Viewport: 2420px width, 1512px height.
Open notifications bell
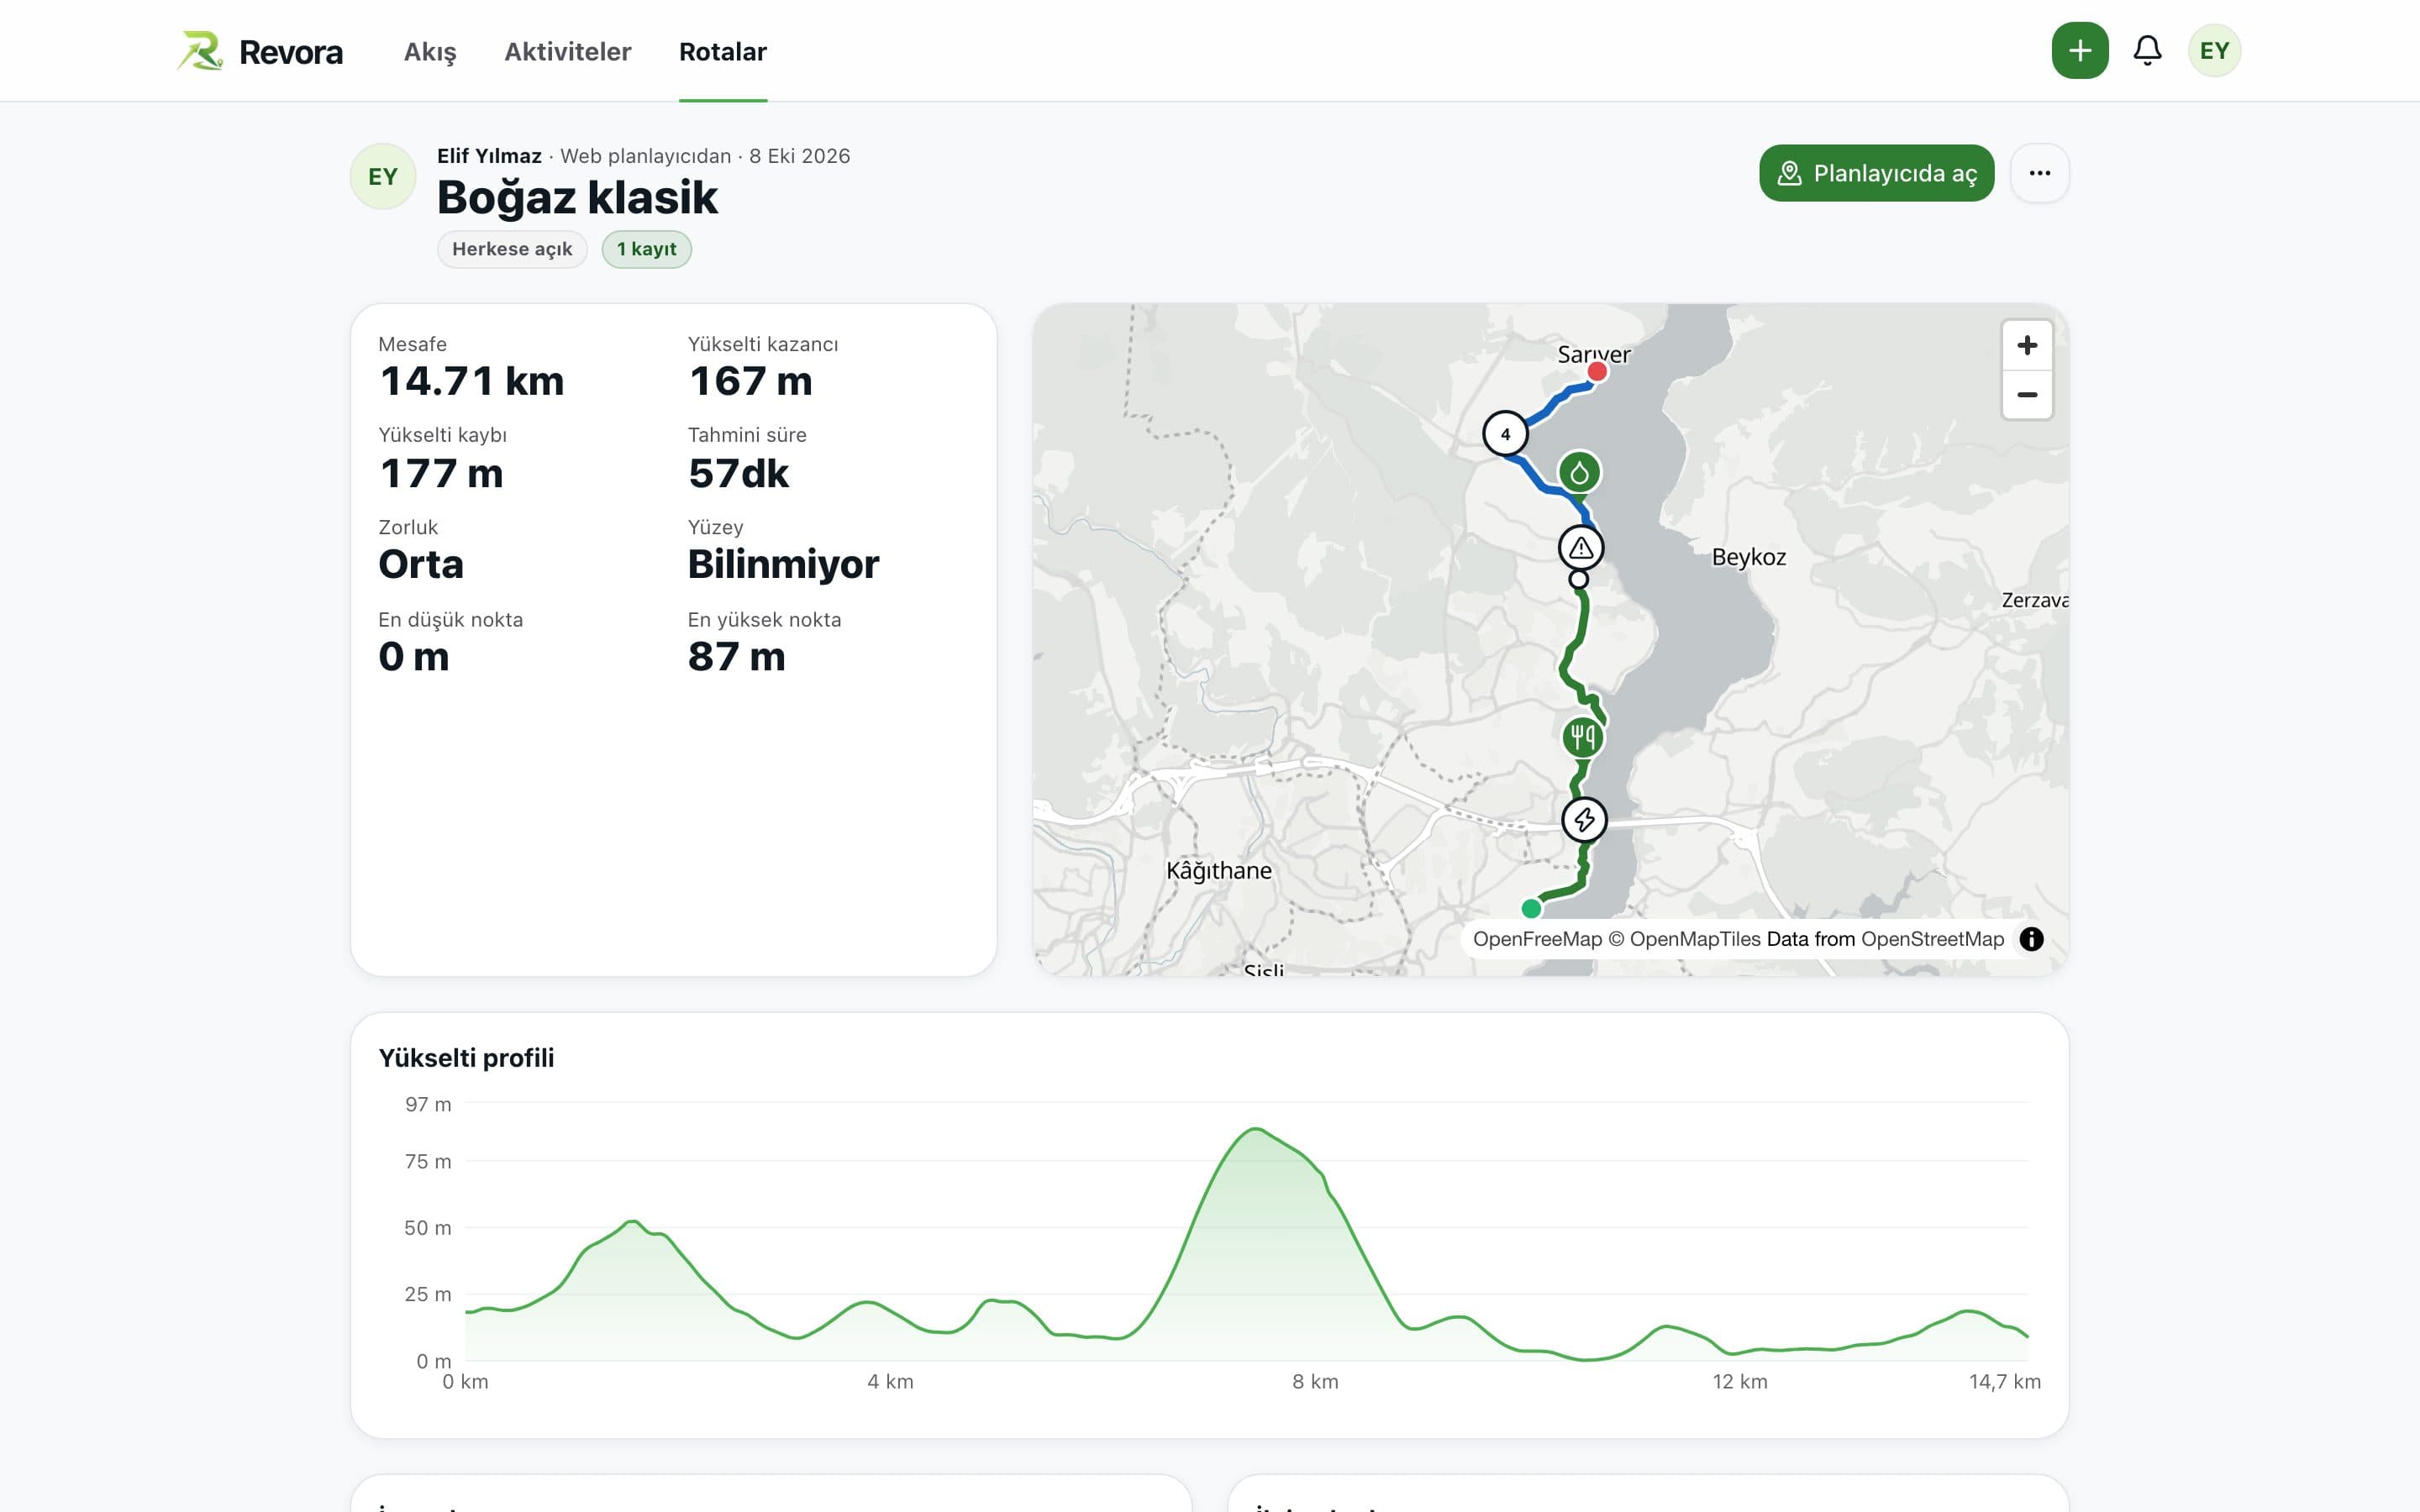coord(2146,50)
